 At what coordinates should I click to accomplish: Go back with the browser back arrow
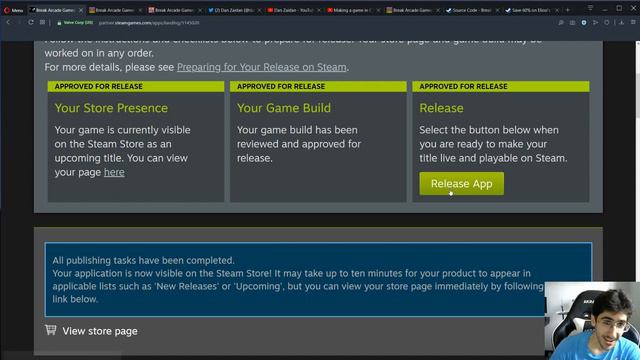[x=8, y=22]
